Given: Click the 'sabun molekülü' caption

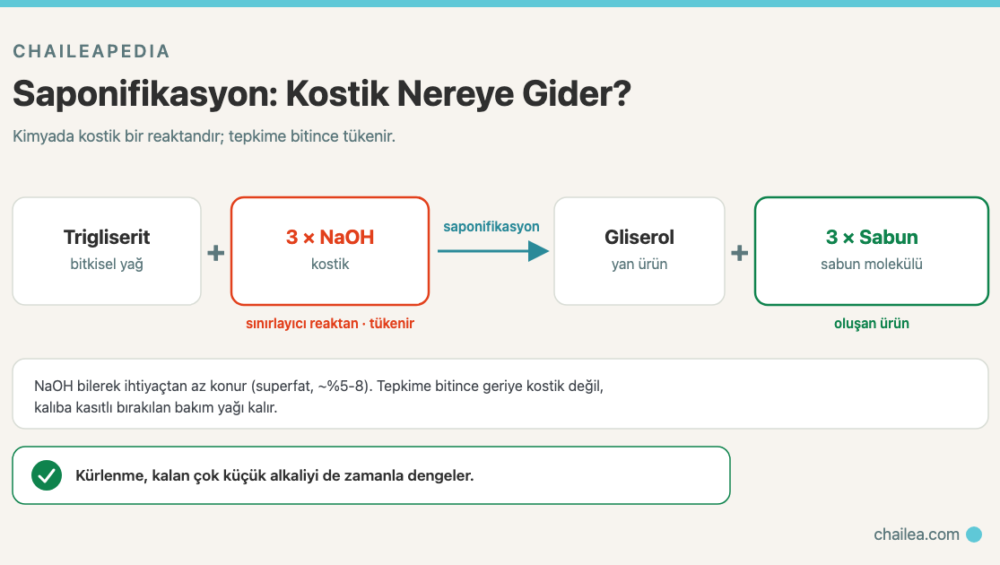Looking at the screenshot, I should coord(871,264).
